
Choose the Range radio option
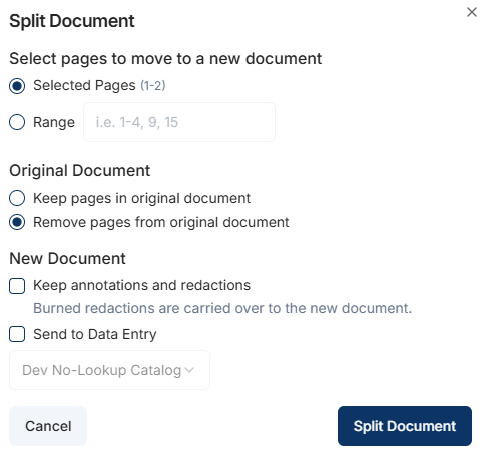click(17, 122)
